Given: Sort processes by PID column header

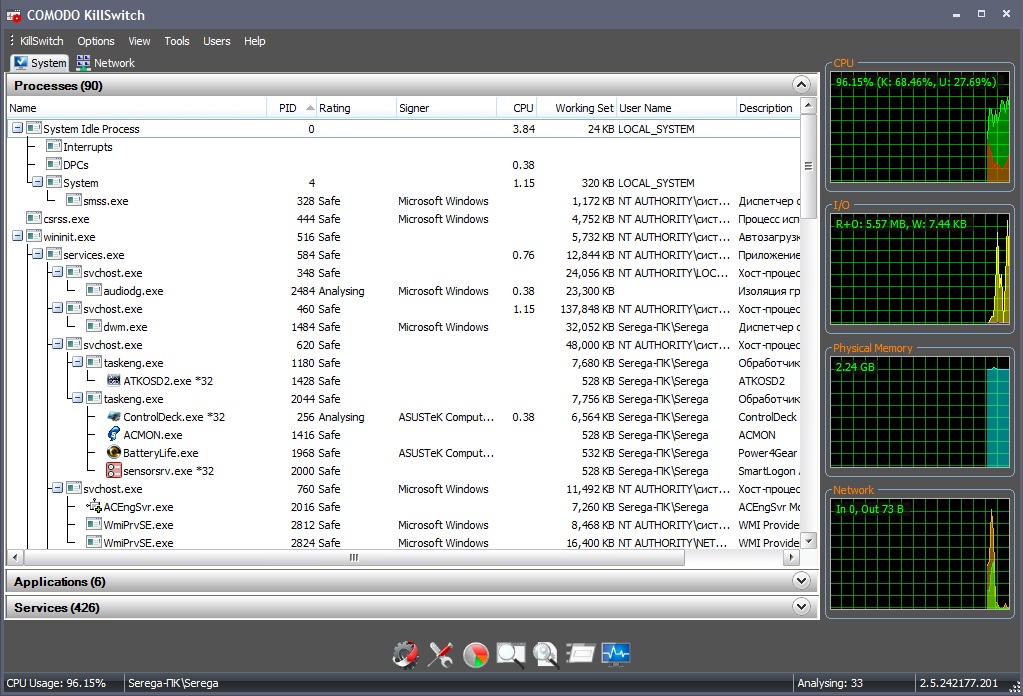Looking at the screenshot, I should coord(292,108).
